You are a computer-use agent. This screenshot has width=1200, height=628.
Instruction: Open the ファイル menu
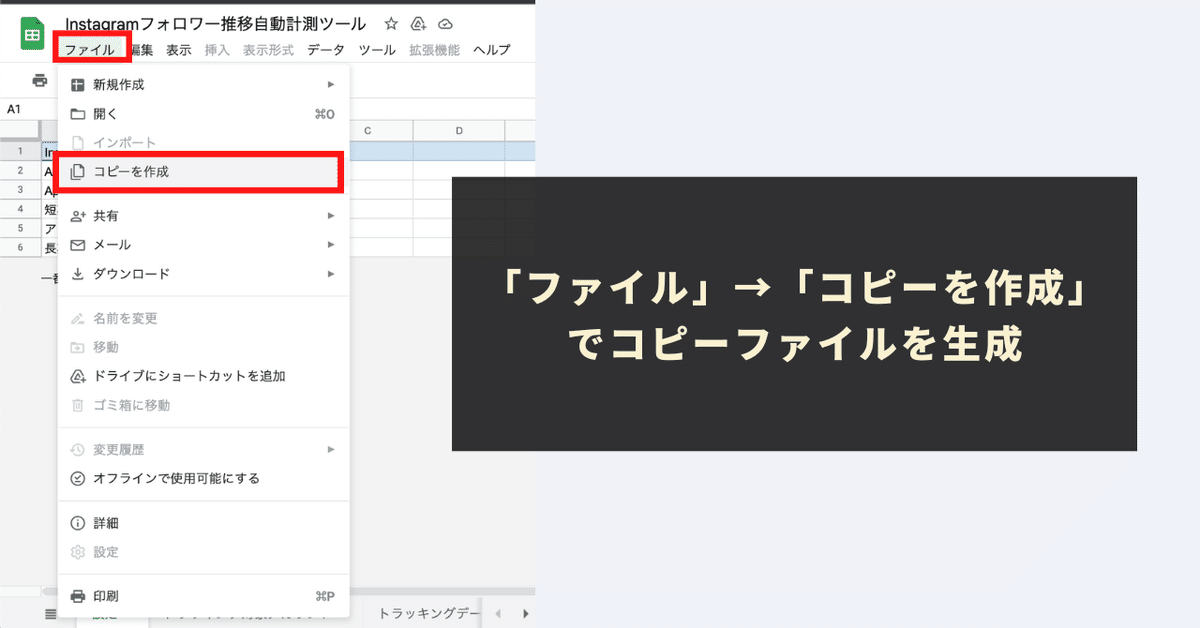(90, 50)
